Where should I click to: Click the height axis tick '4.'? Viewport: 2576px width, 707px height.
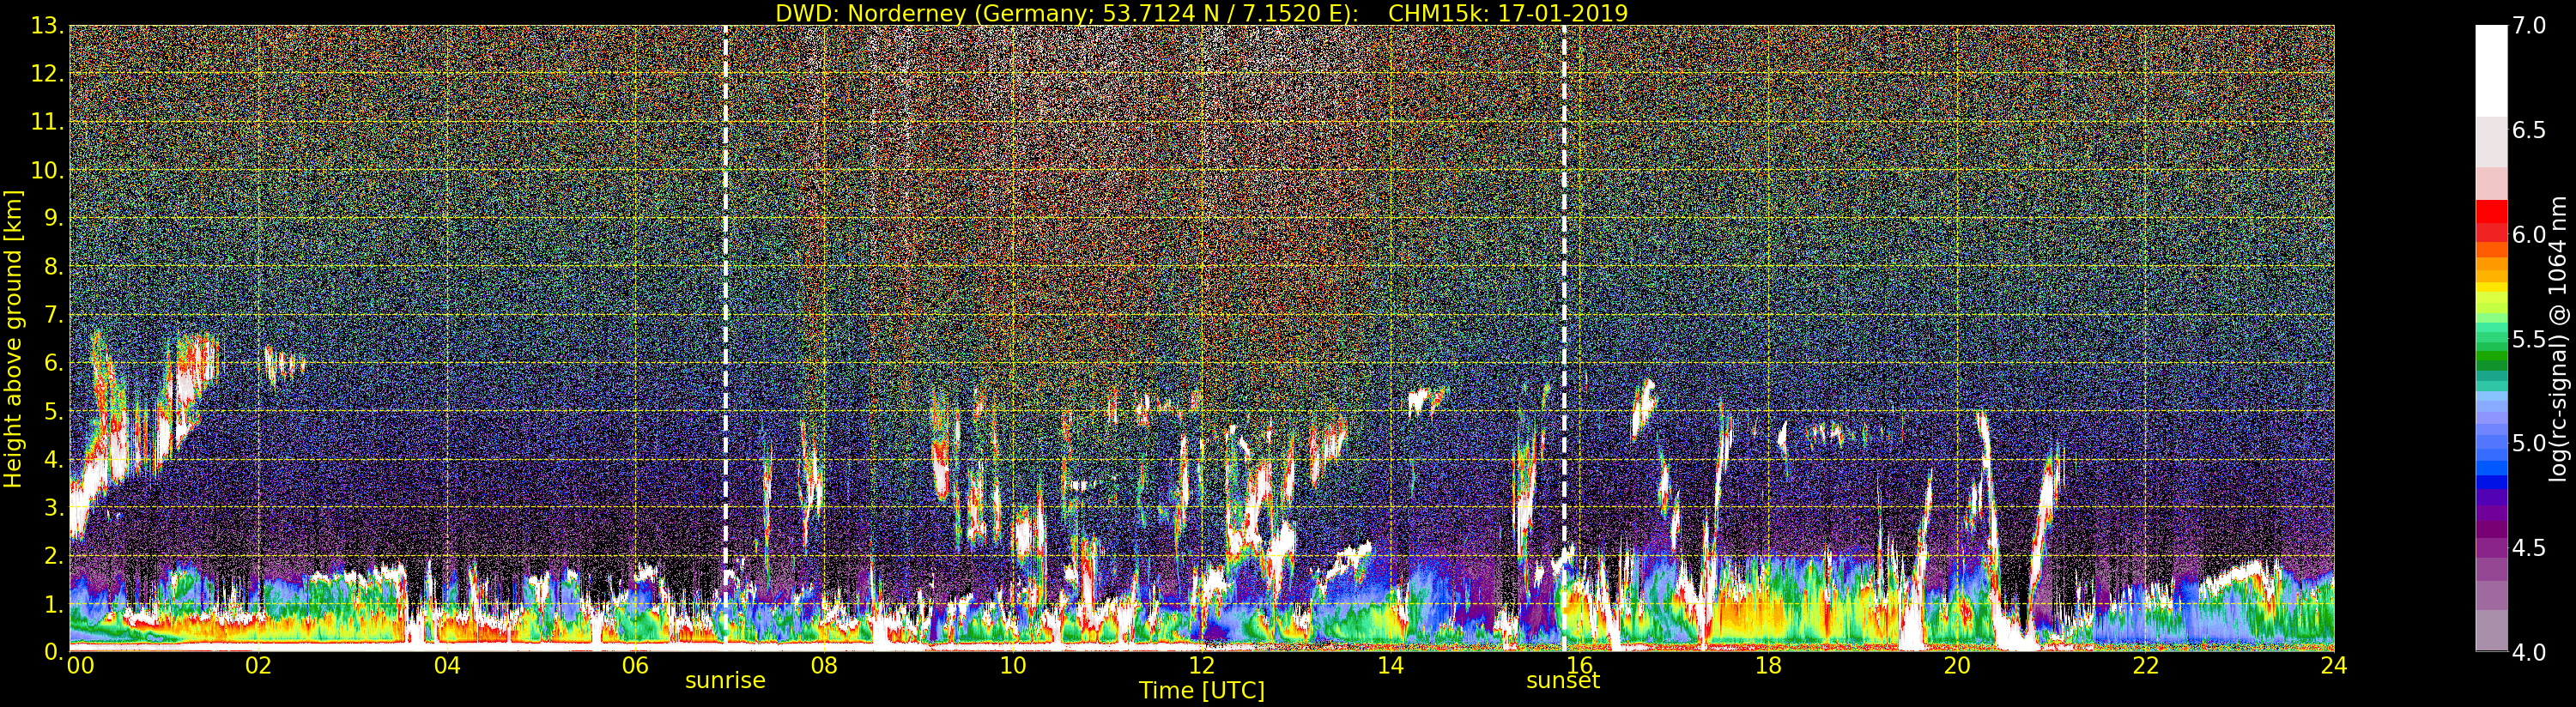[54, 460]
